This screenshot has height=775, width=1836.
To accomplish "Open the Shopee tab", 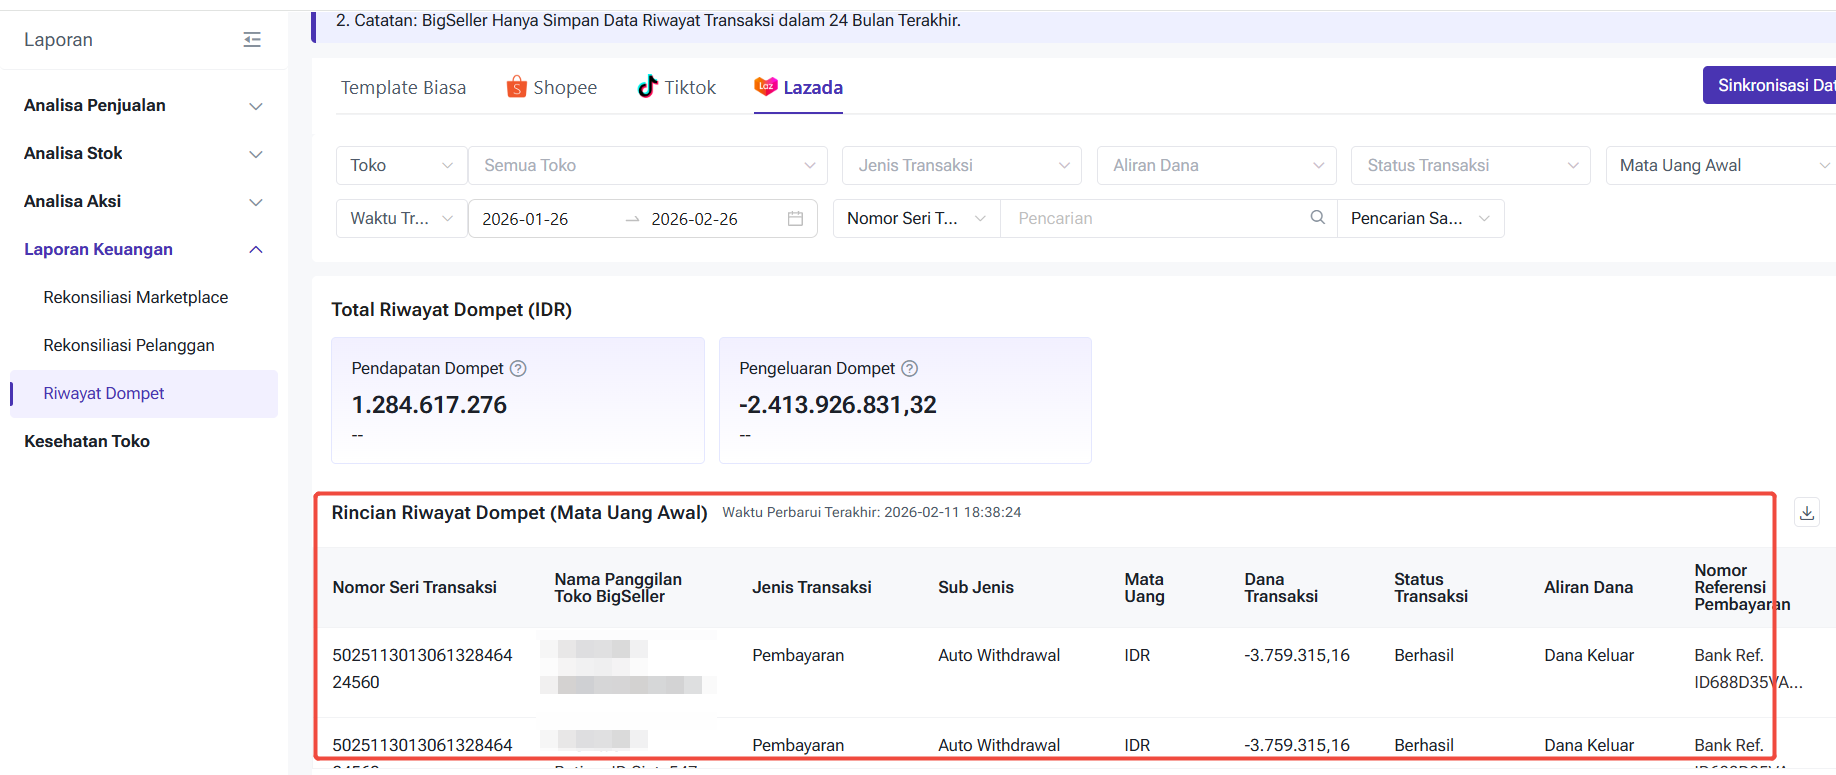I will pyautogui.click(x=552, y=88).
